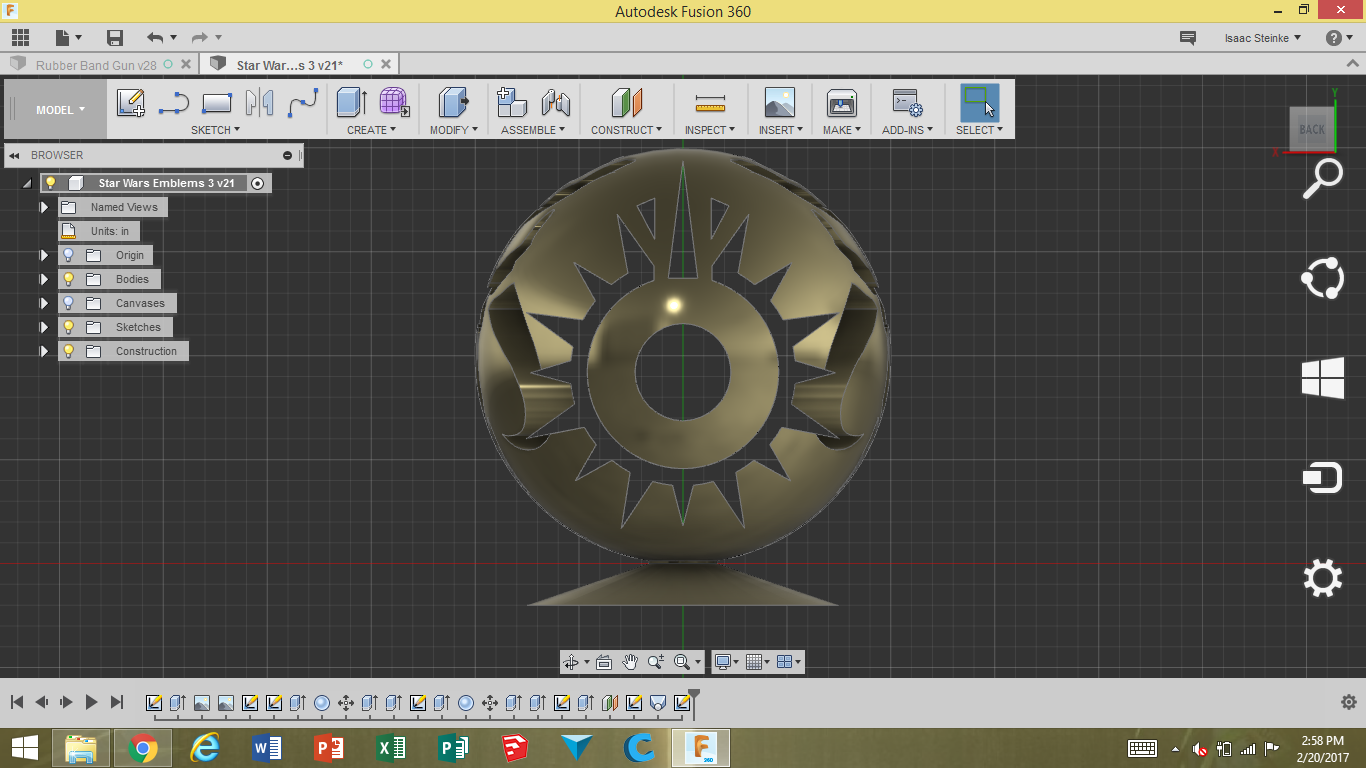The image size is (1366, 768).
Task: Select the construction plane feature in timeline
Action: [x=610, y=703]
